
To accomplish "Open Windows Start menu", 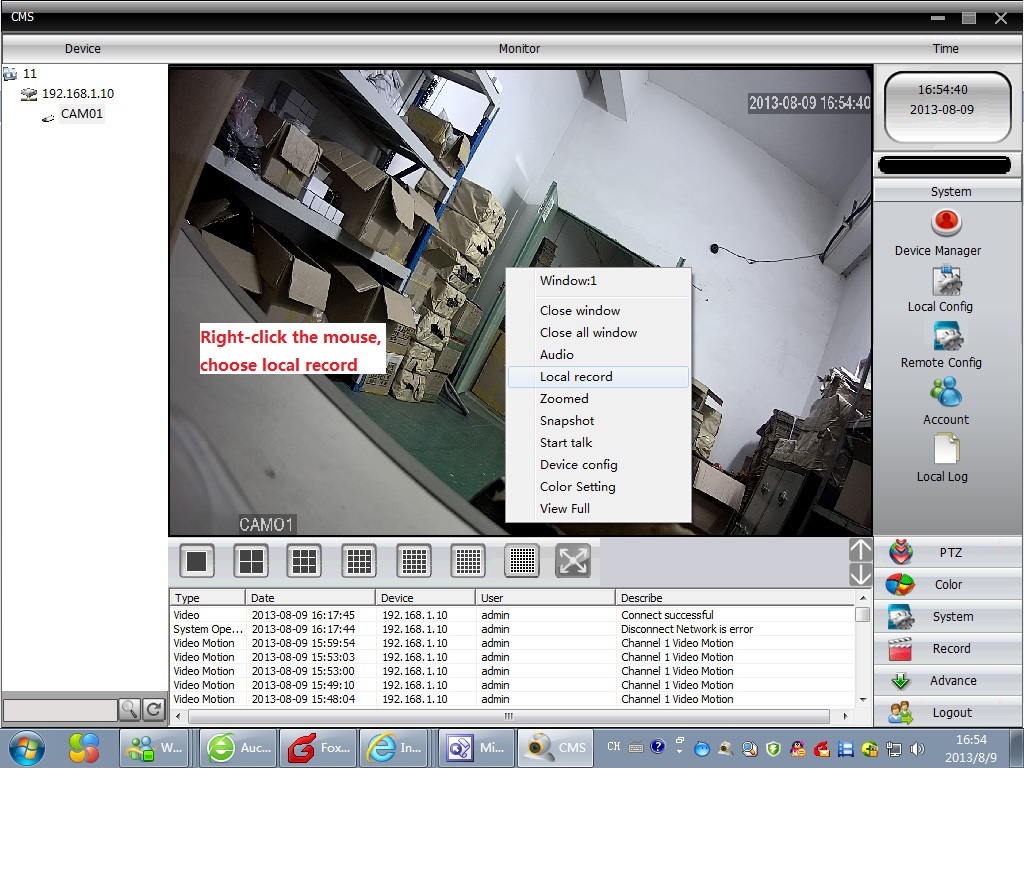I will [x=26, y=748].
